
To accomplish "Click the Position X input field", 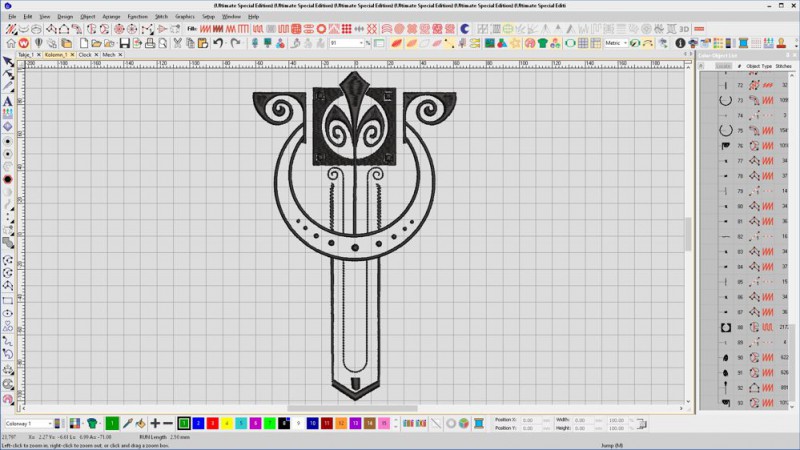I will point(531,420).
